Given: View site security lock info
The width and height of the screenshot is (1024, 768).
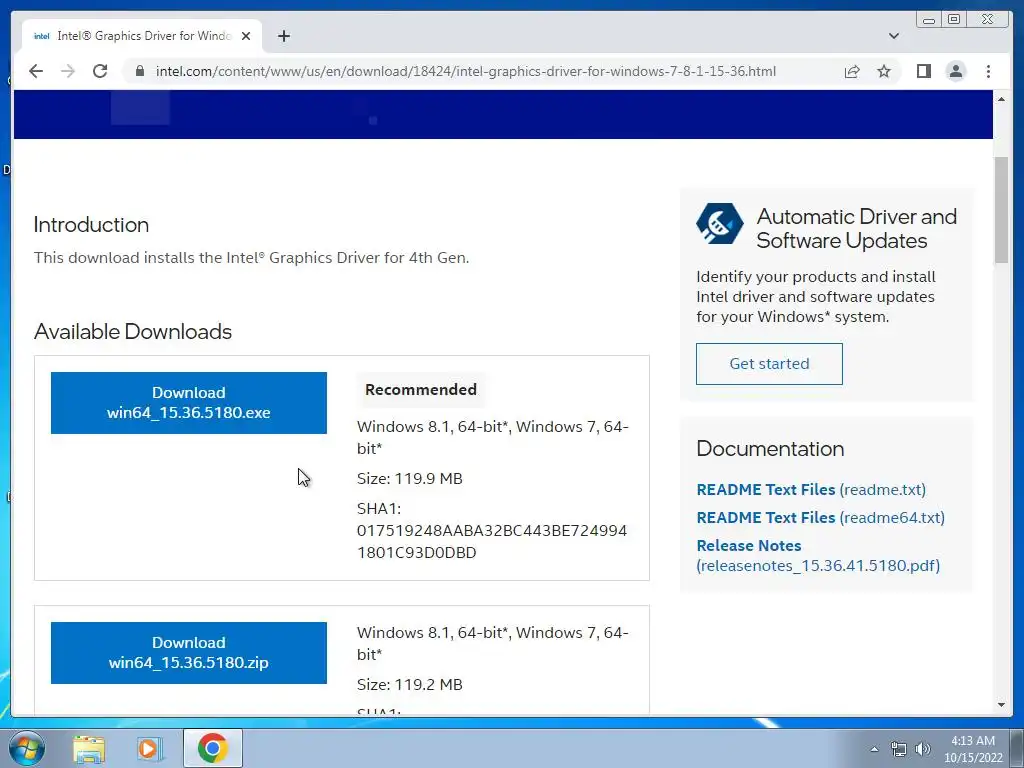Looking at the screenshot, I should [x=140, y=71].
